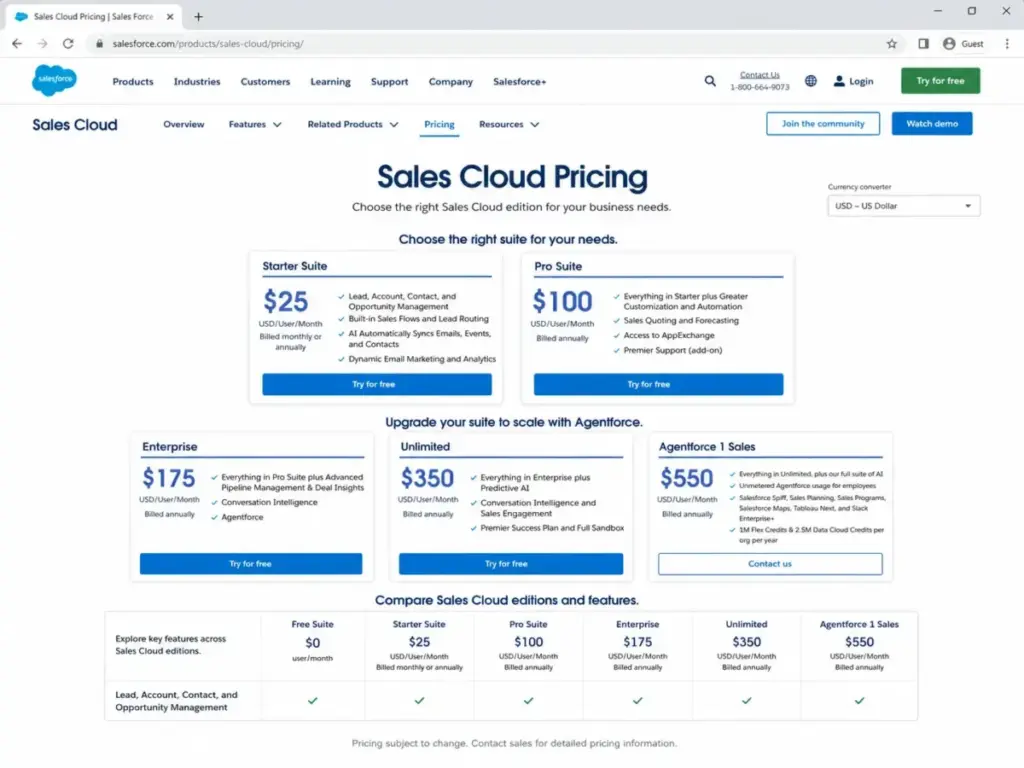The width and height of the screenshot is (1024, 768).
Task: Click Contact us under Agentforce 1 Sales
Action: (770, 564)
